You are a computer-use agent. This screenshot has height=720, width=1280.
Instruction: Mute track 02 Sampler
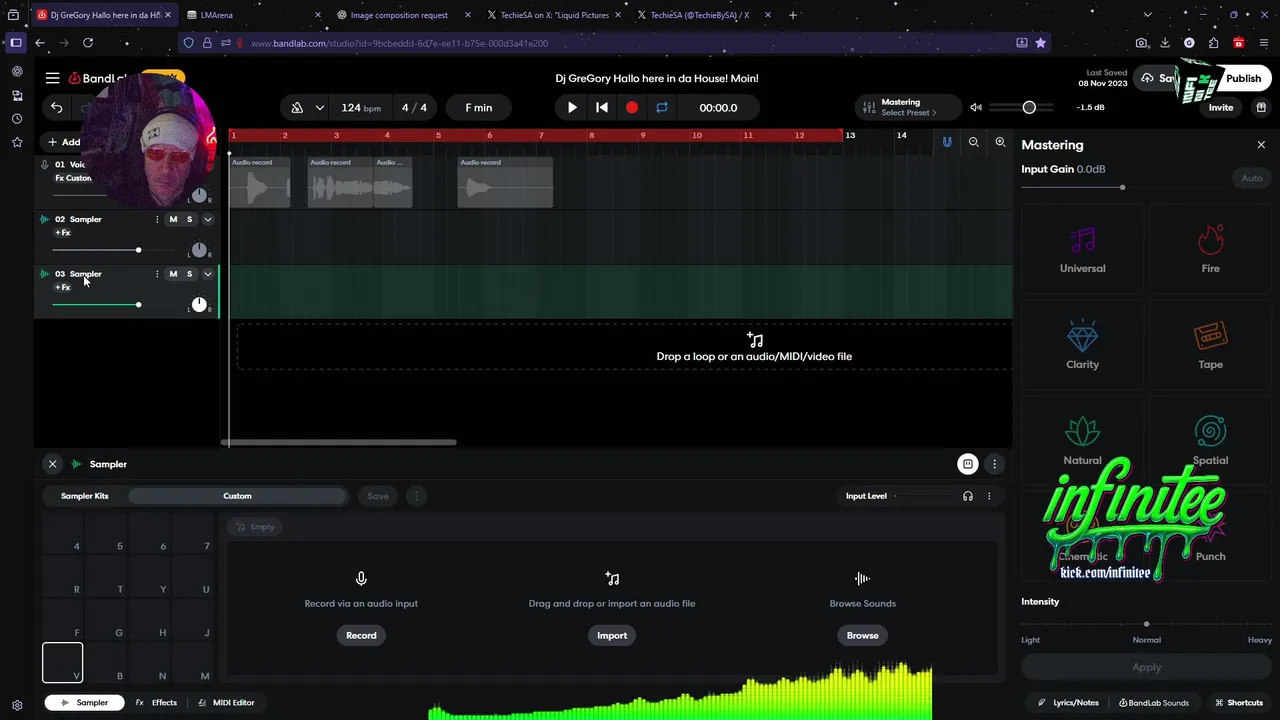(x=173, y=219)
